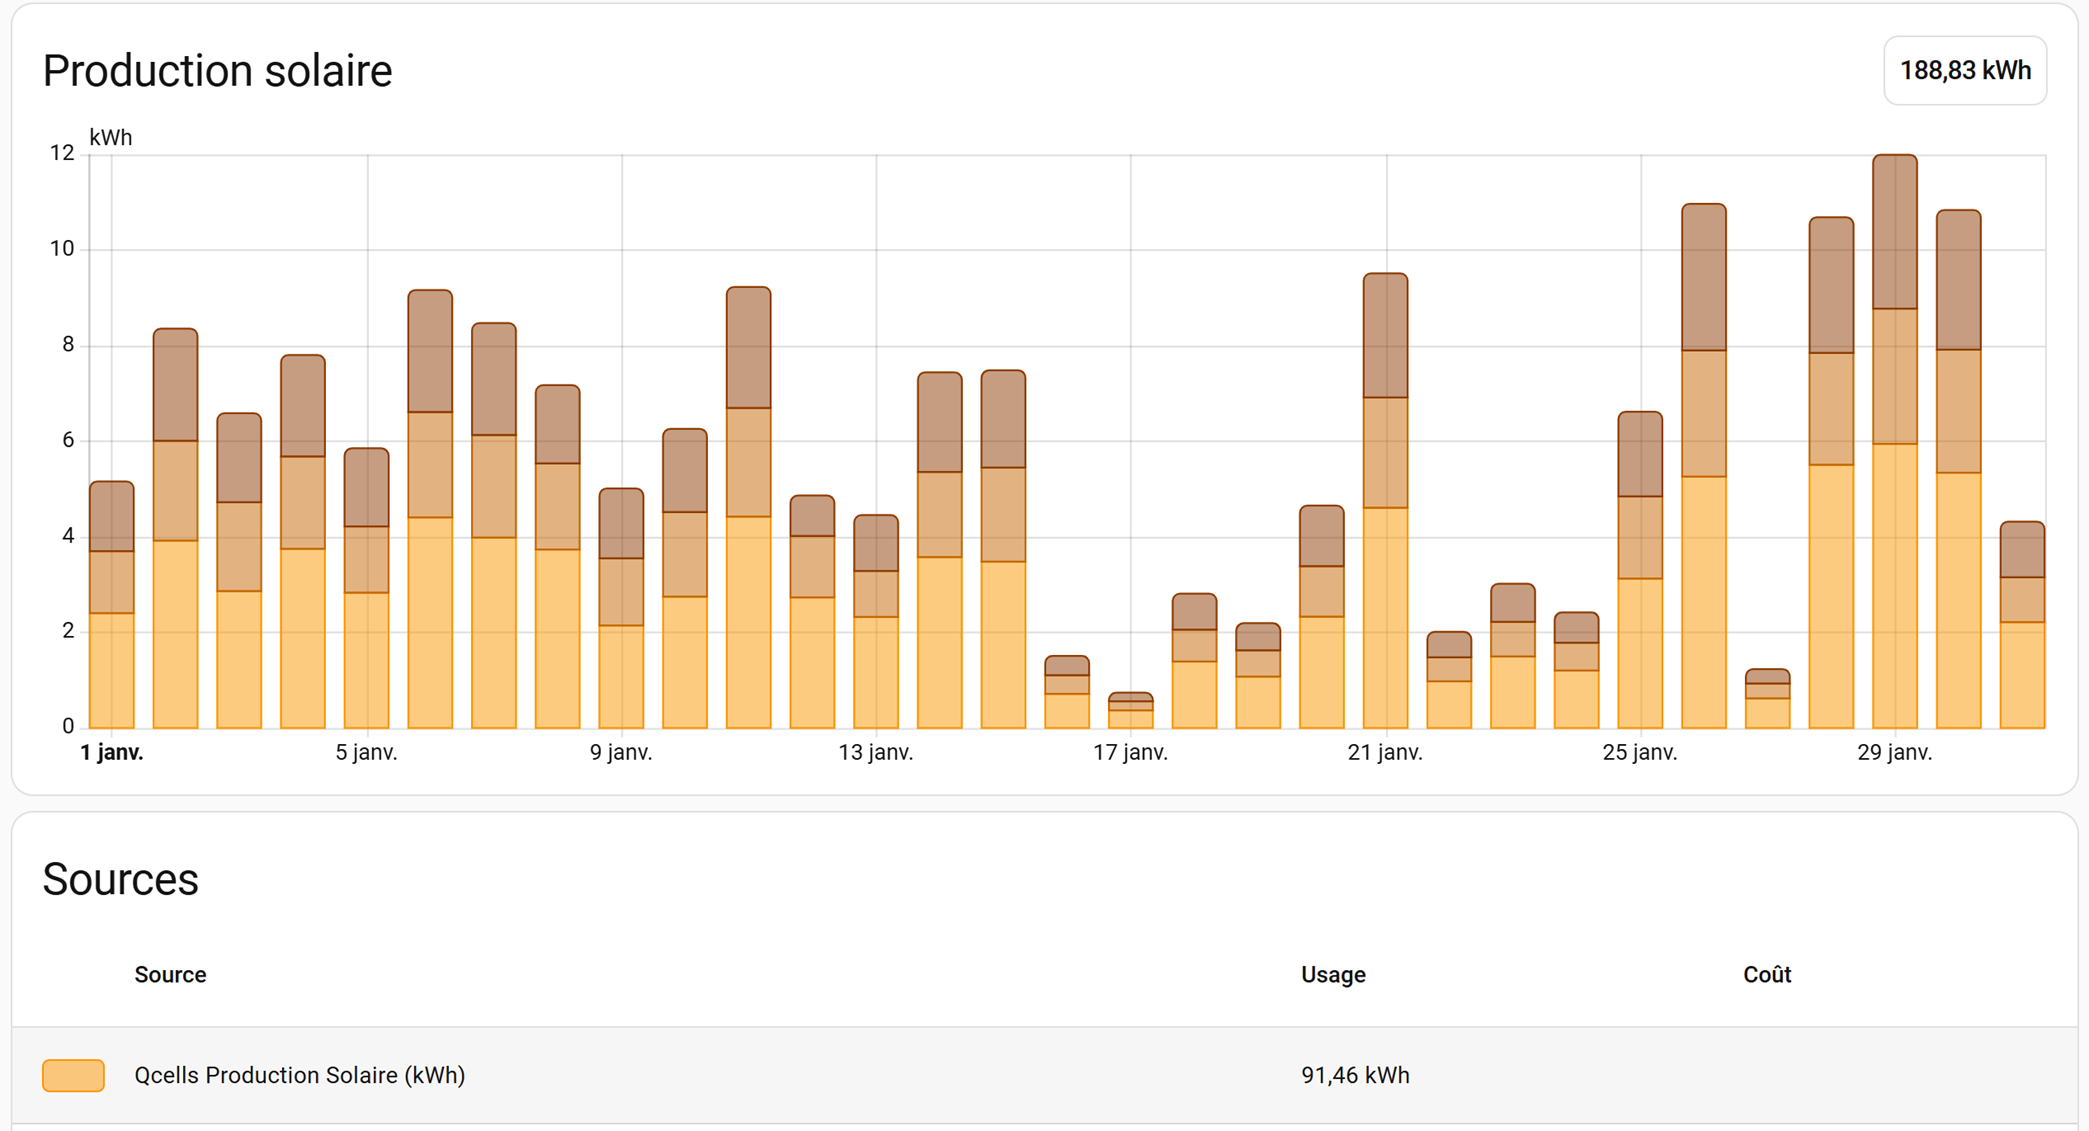Click the 29 janv. axis label
Screen dimensions: 2089x1131
point(1894,752)
